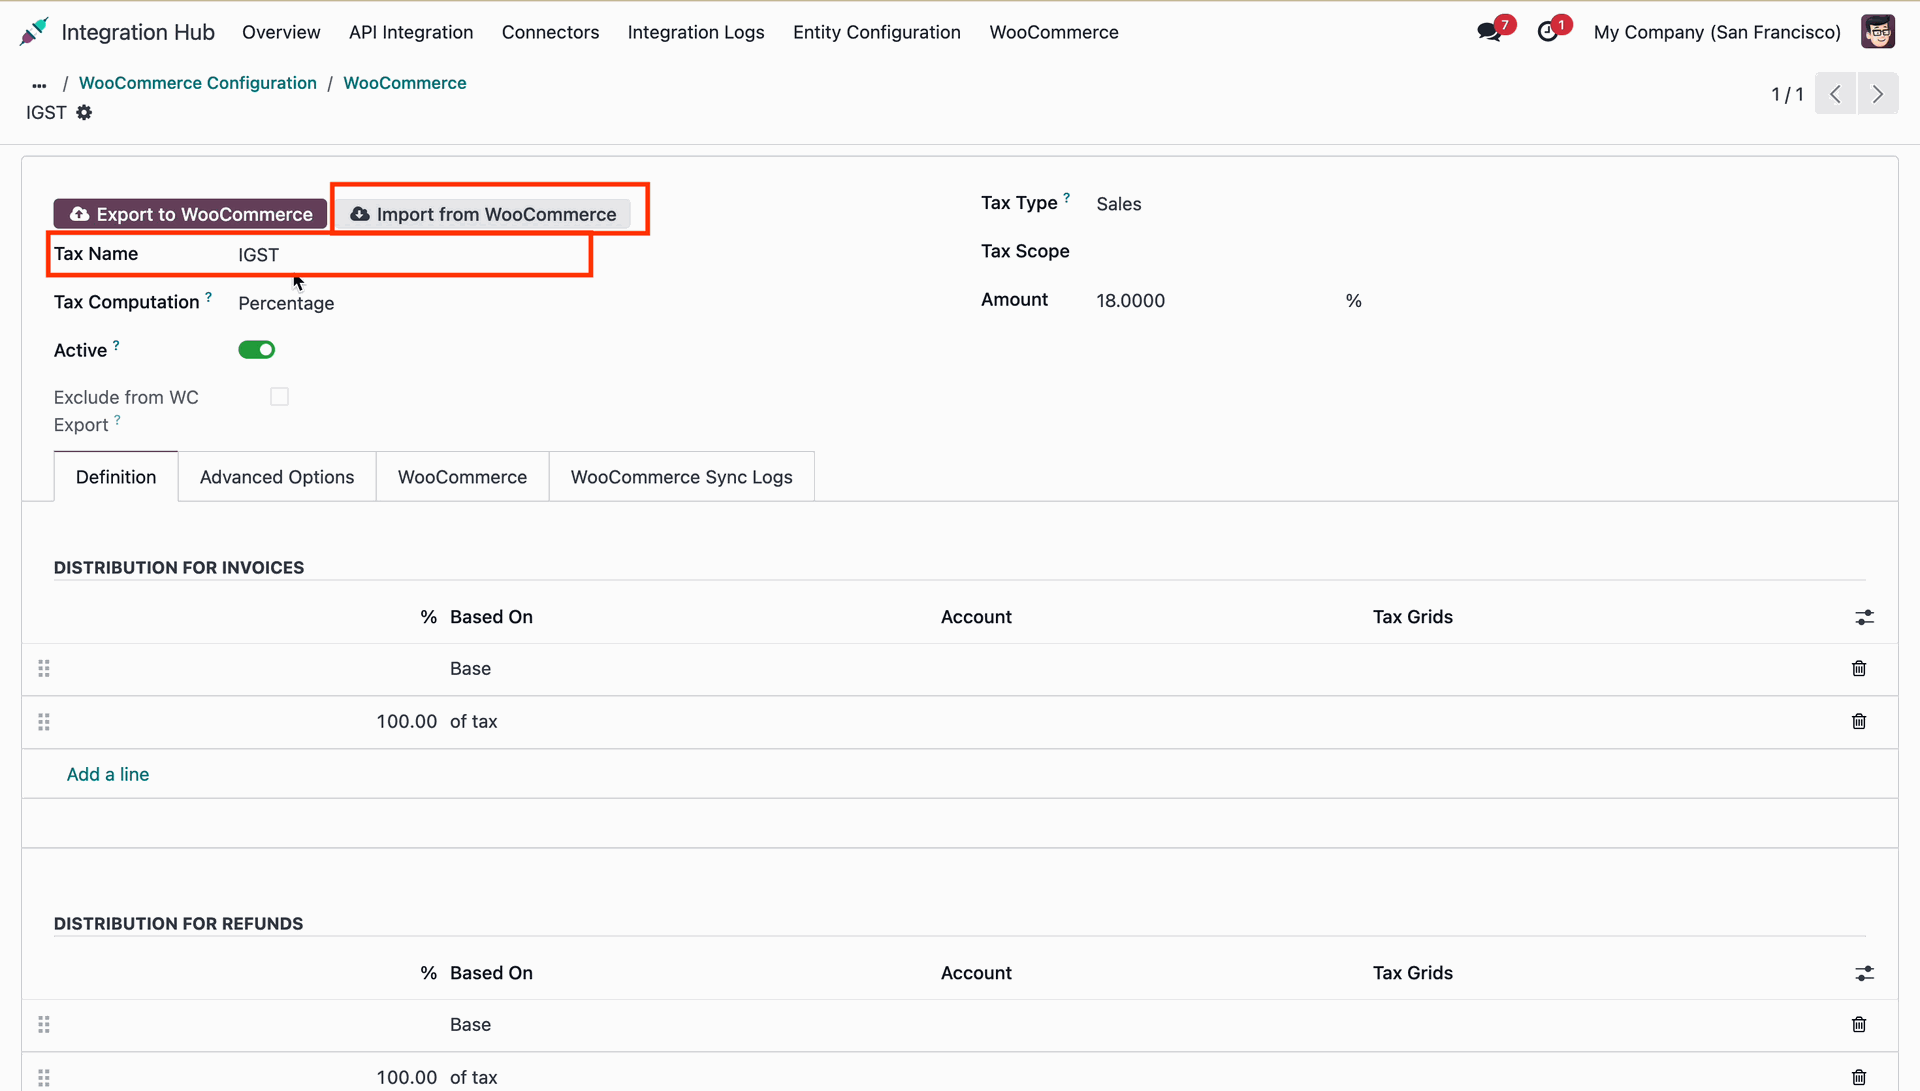Image resolution: width=1920 pixels, height=1091 pixels.
Task: Grab the refund Base row drag handle
Action: [x=44, y=1025]
